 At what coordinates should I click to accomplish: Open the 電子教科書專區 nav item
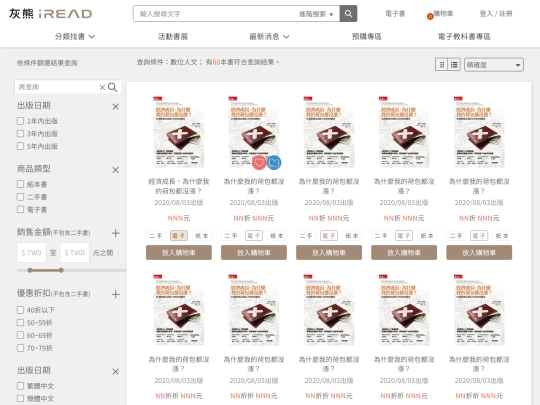464,37
